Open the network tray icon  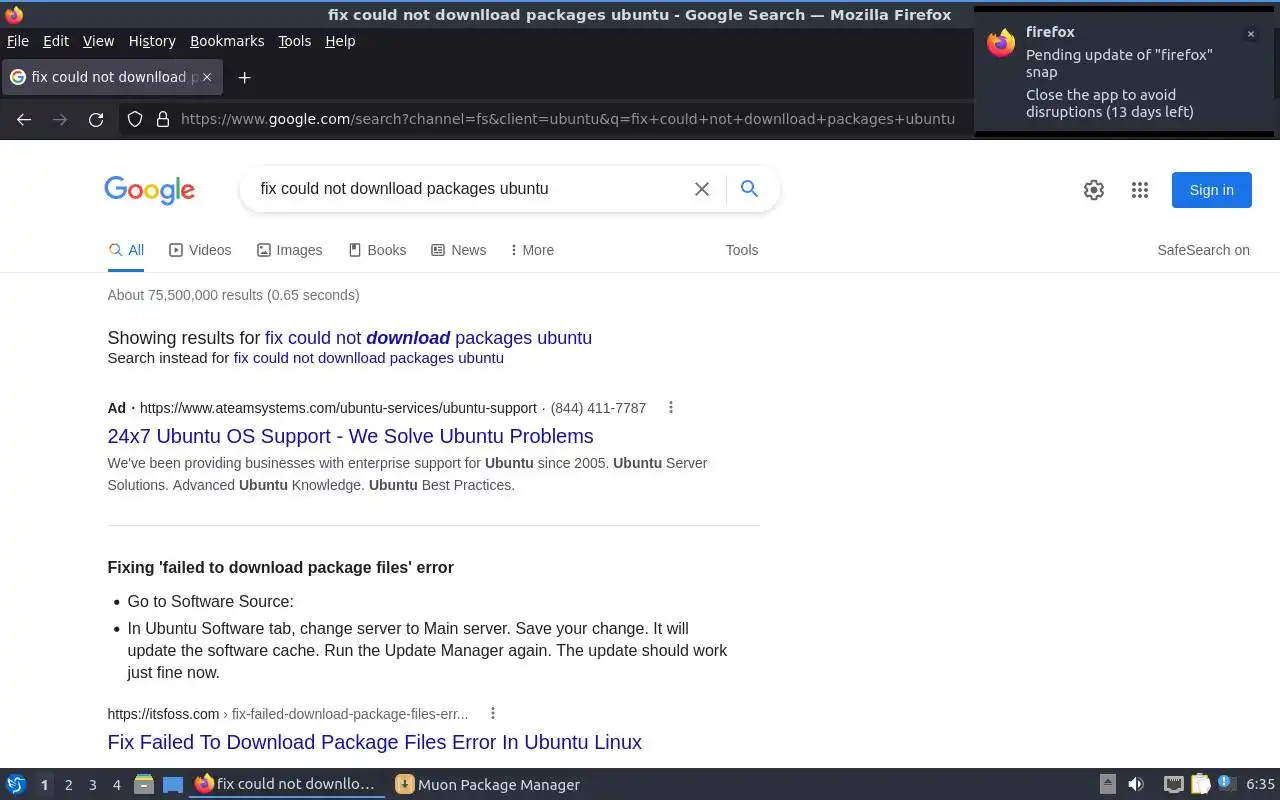point(1174,784)
